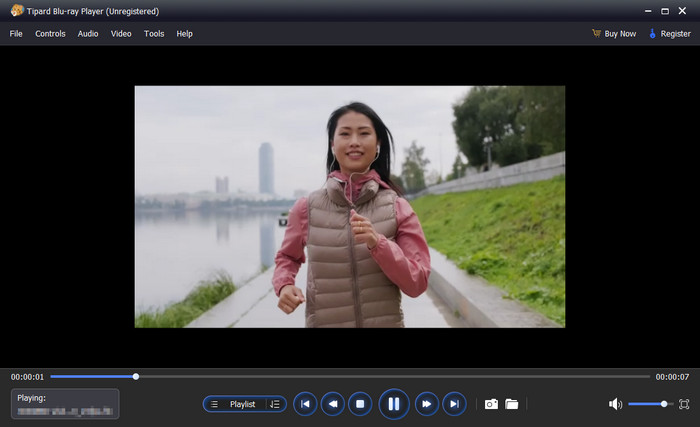Skip to the previous track
700x427 pixels.
[x=305, y=404]
